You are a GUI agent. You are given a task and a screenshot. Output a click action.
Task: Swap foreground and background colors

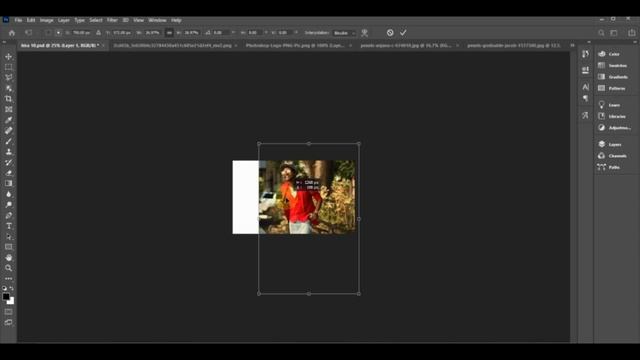click(12, 288)
